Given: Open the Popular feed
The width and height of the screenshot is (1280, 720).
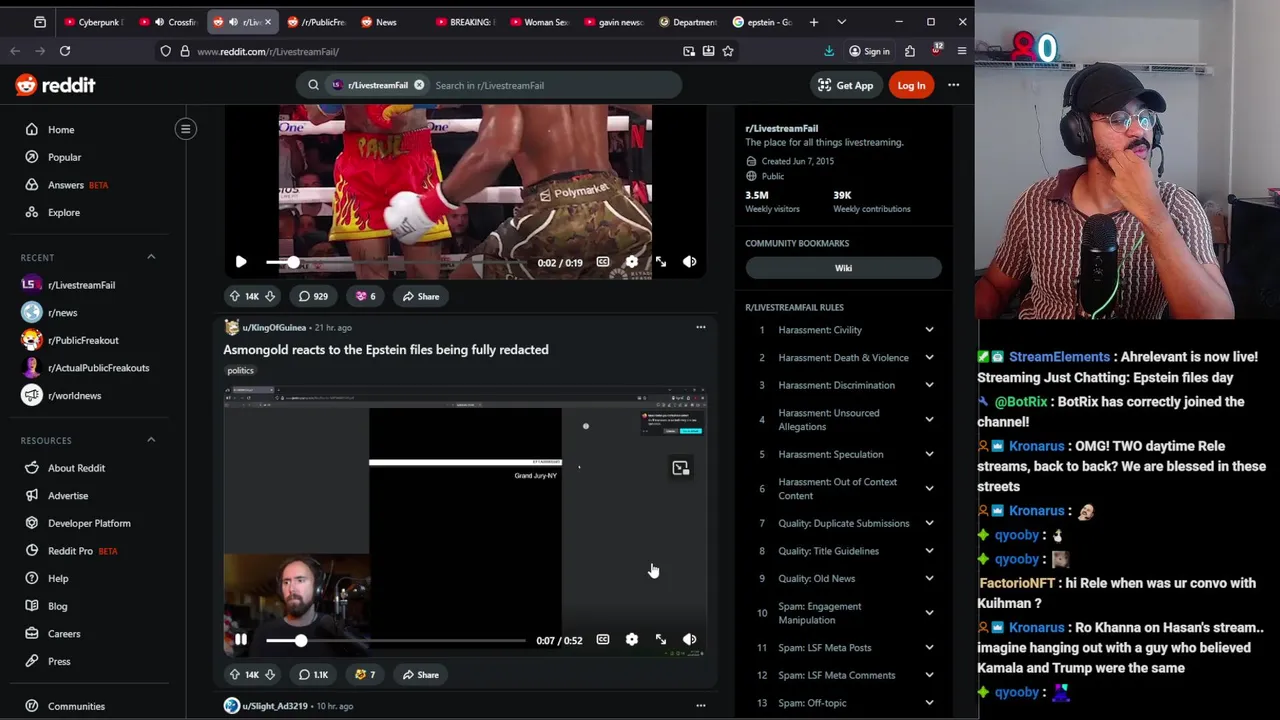Looking at the screenshot, I should (x=64, y=157).
